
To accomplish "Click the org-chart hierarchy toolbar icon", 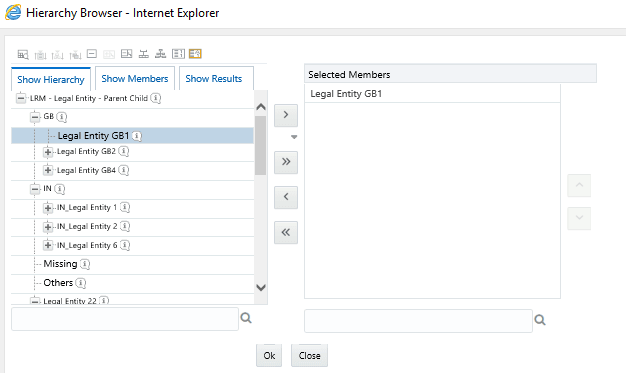I will (x=160, y=54).
